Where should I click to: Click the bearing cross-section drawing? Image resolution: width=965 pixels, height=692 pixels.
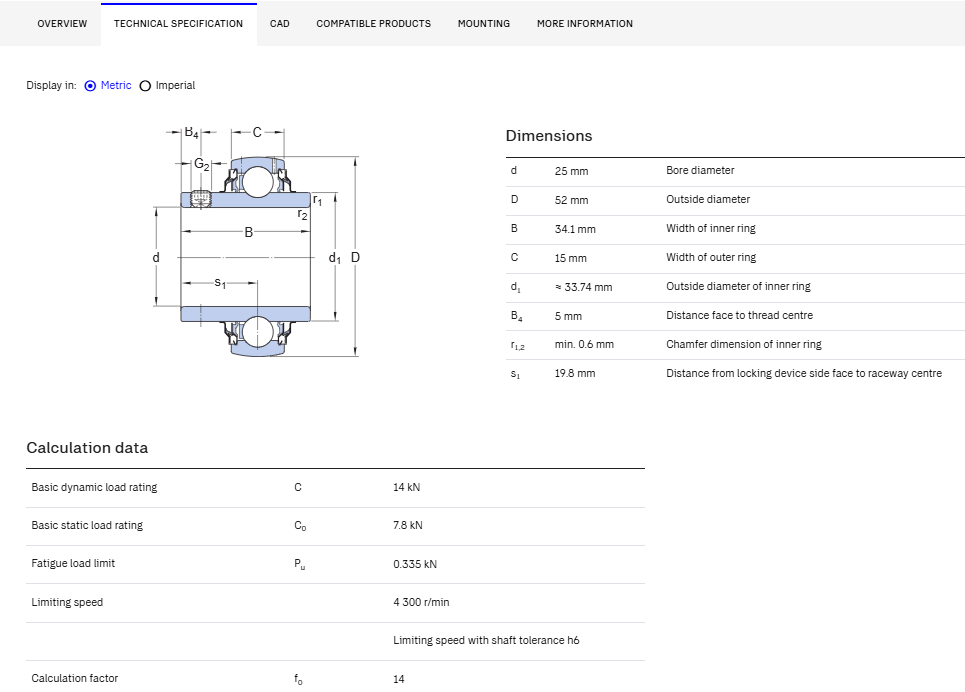(x=257, y=242)
